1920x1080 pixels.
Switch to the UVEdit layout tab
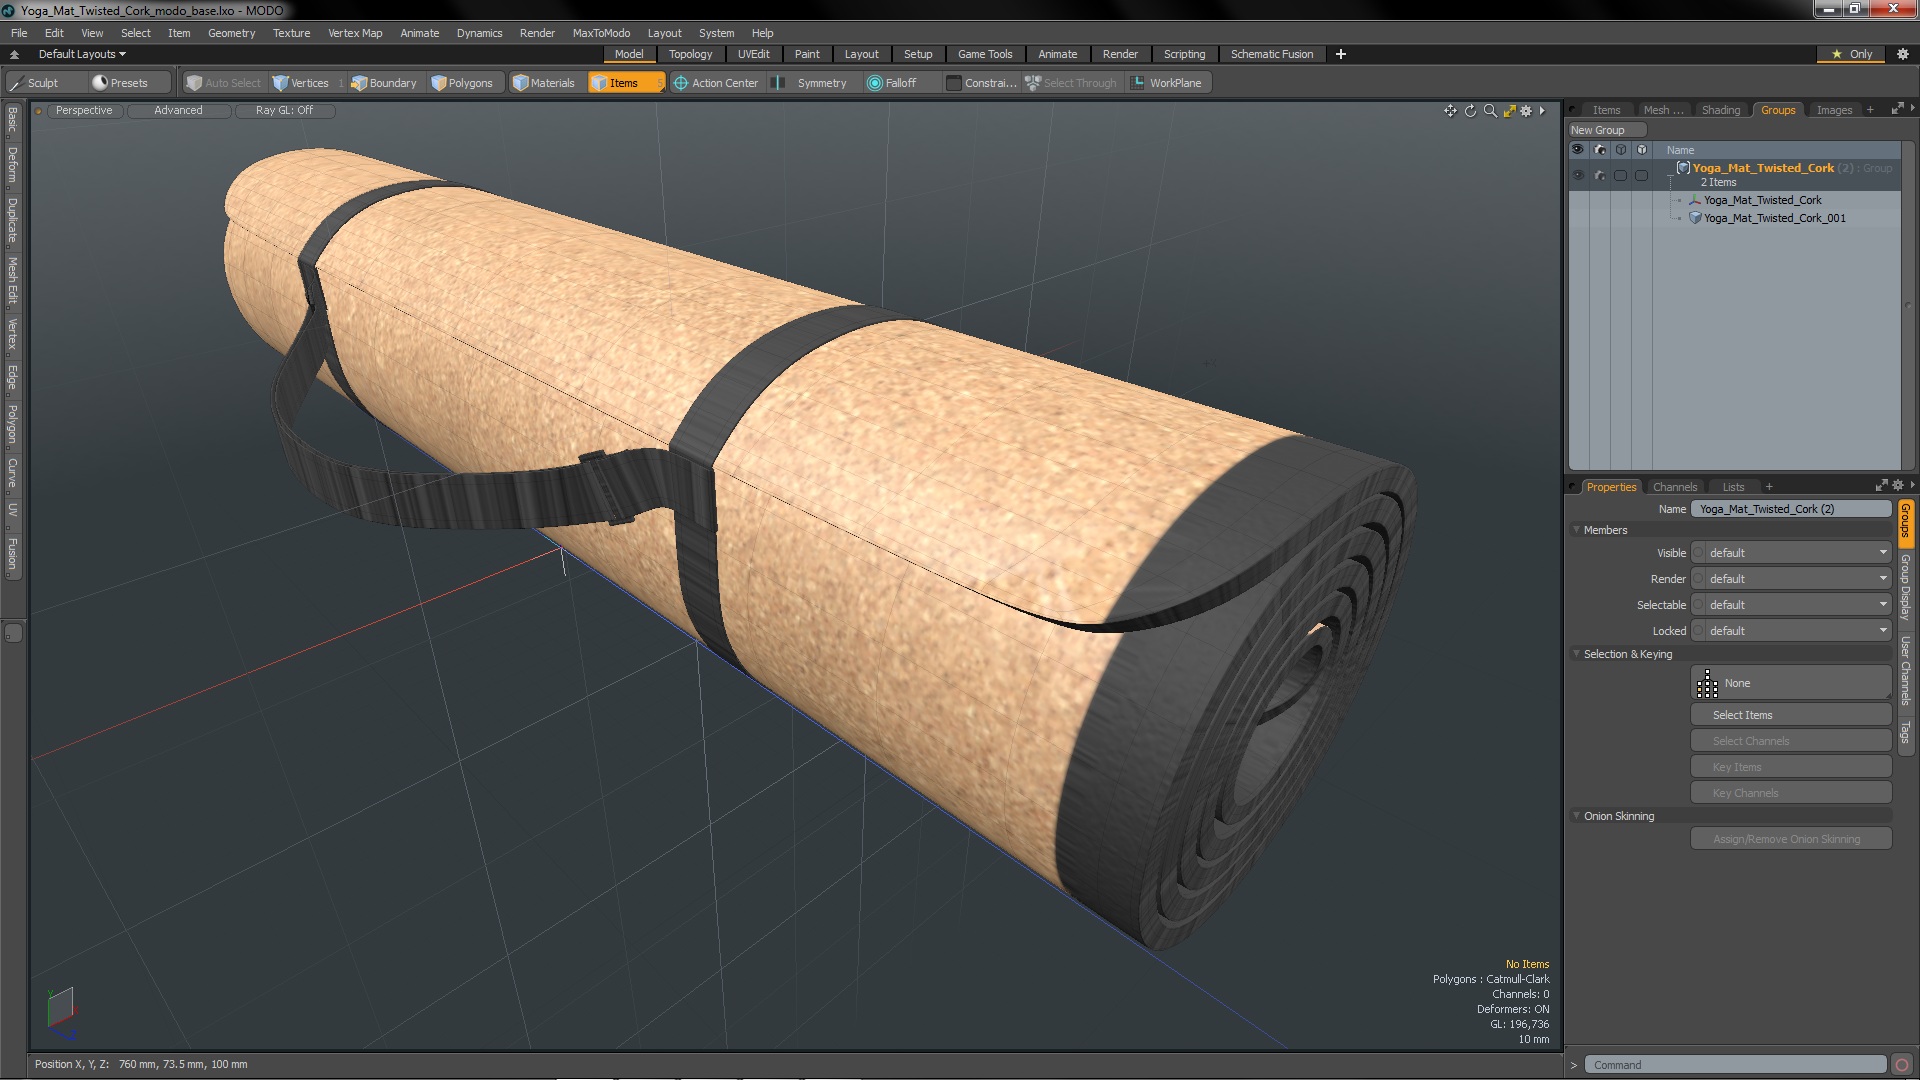[753, 54]
